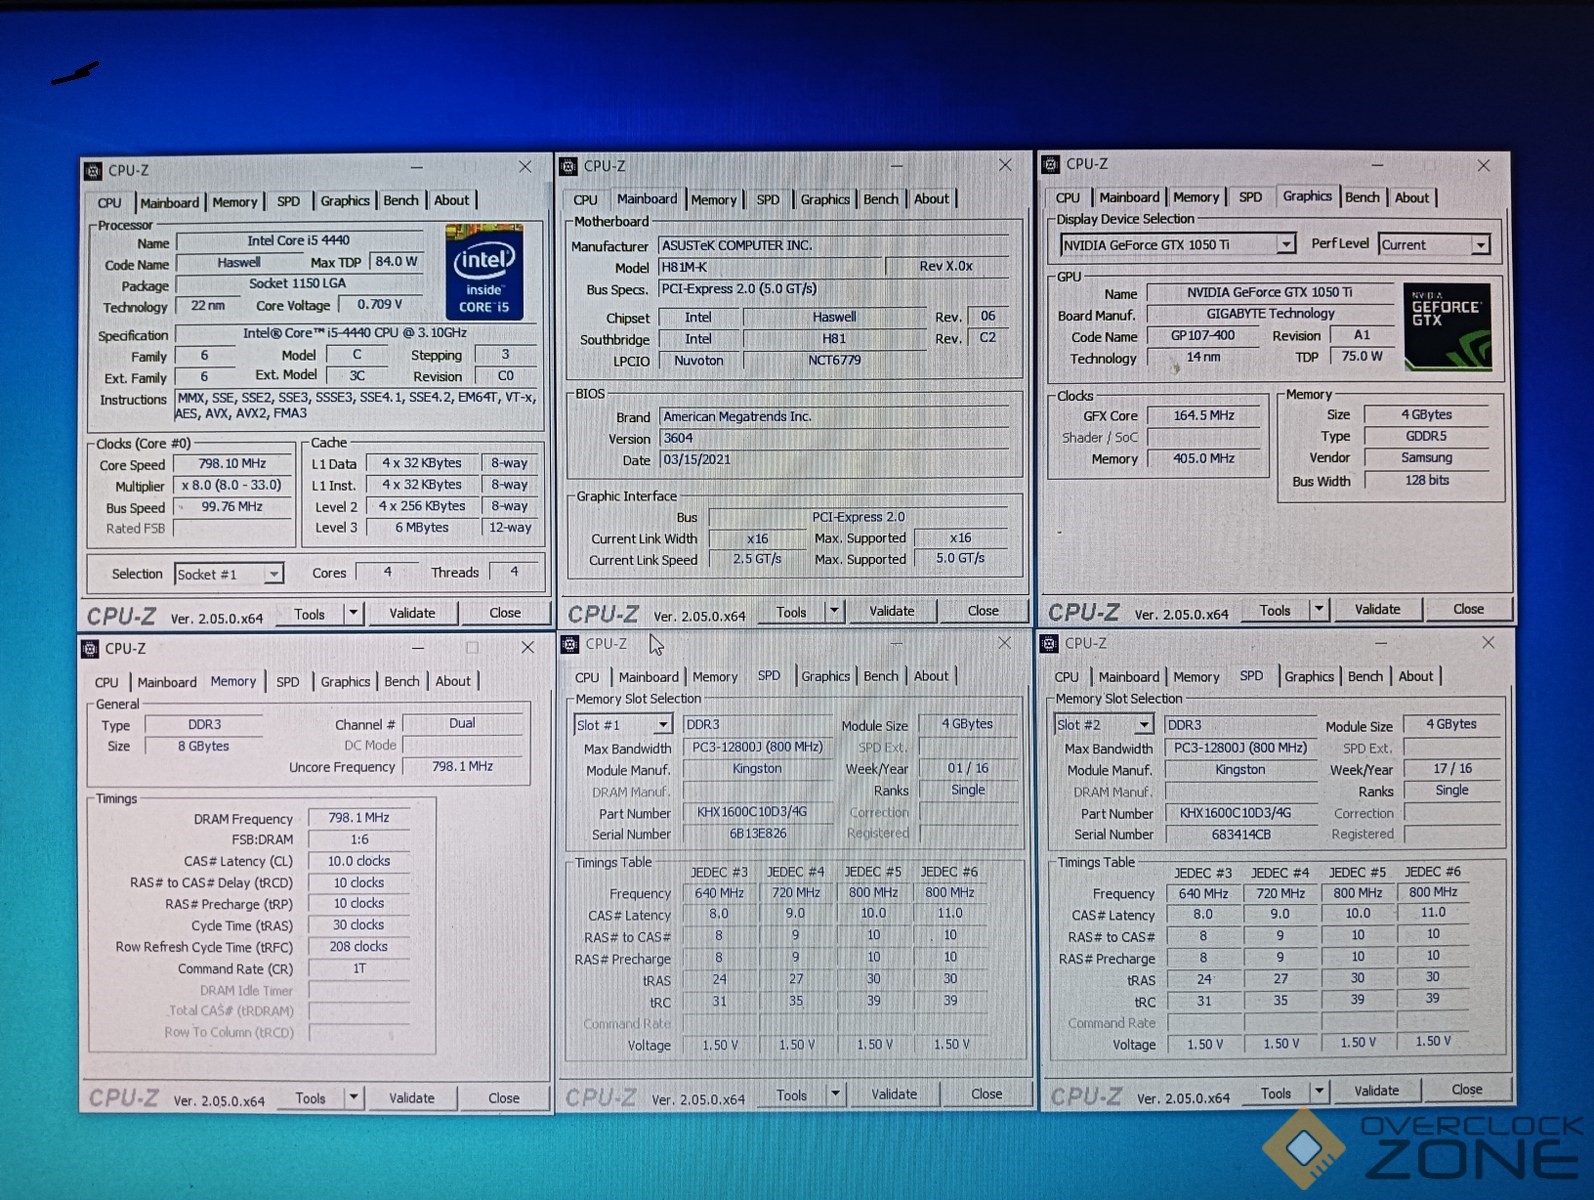Click the board manufacturer value 'GIGABYTE Technology'
Screen dimensions: 1594x1200
[1270, 314]
